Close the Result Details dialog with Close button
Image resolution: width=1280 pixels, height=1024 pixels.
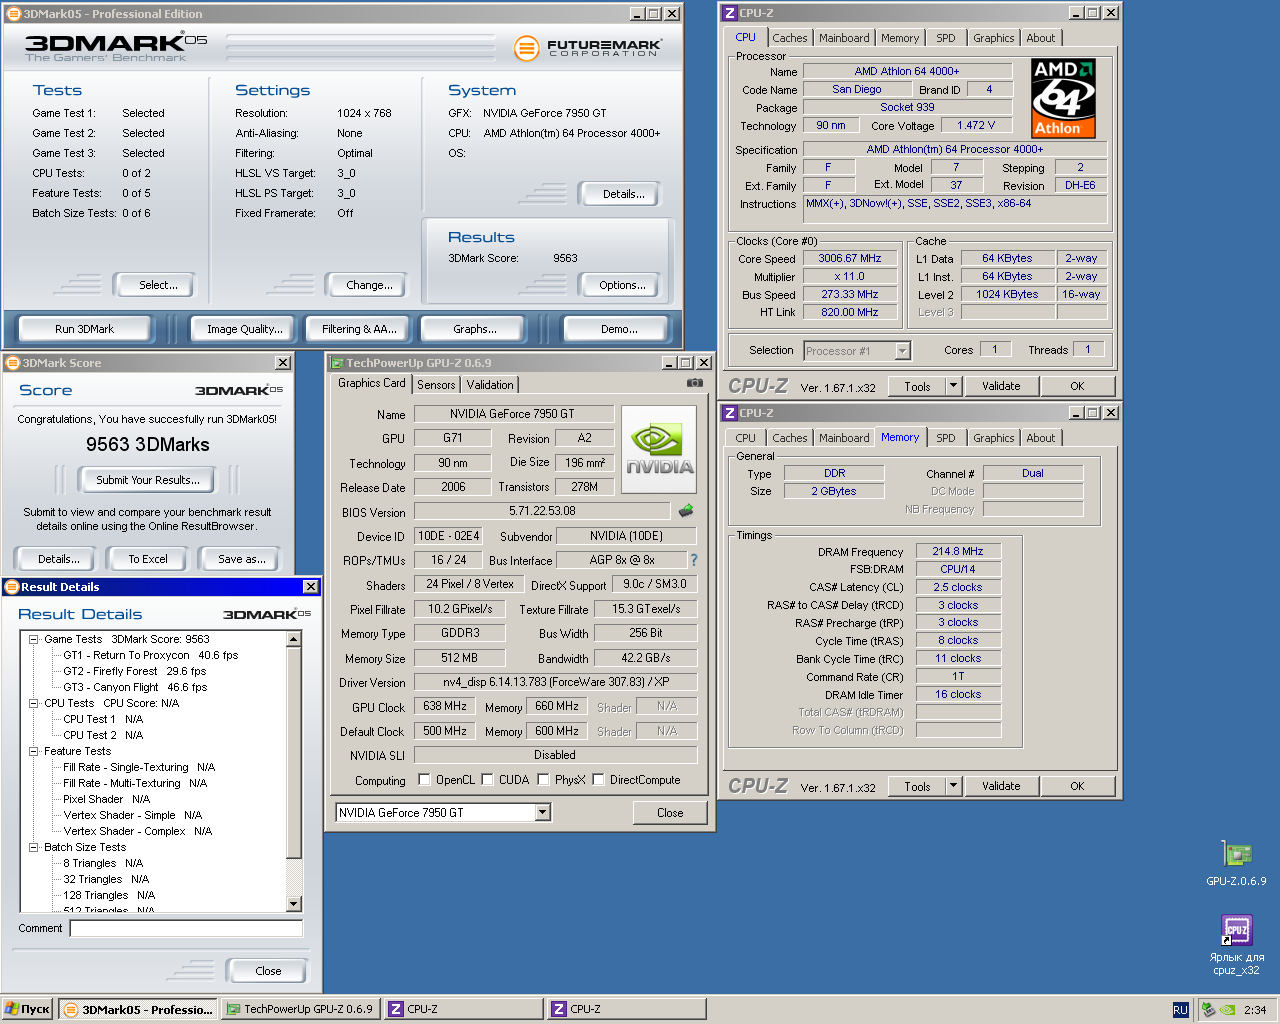tap(268, 971)
